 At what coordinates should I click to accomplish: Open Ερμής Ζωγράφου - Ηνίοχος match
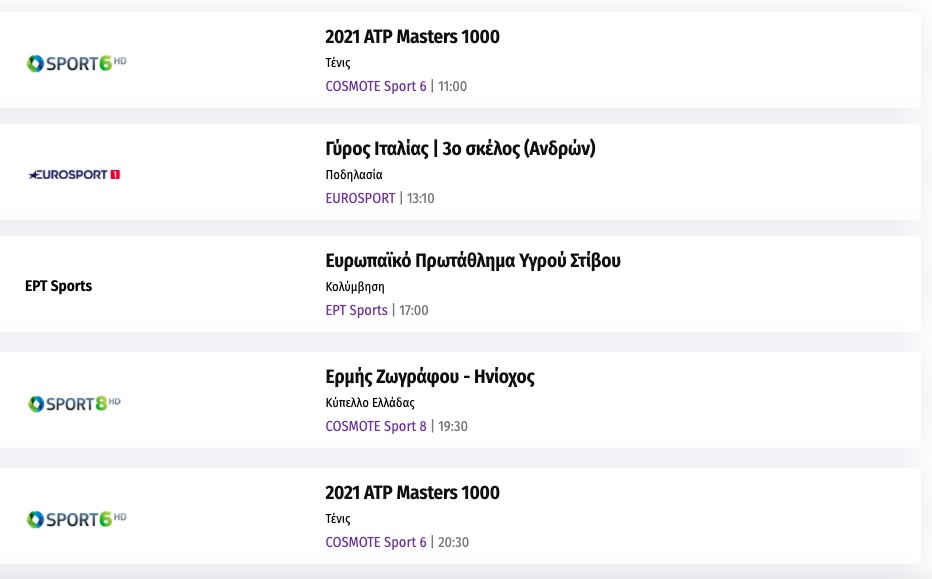click(430, 377)
